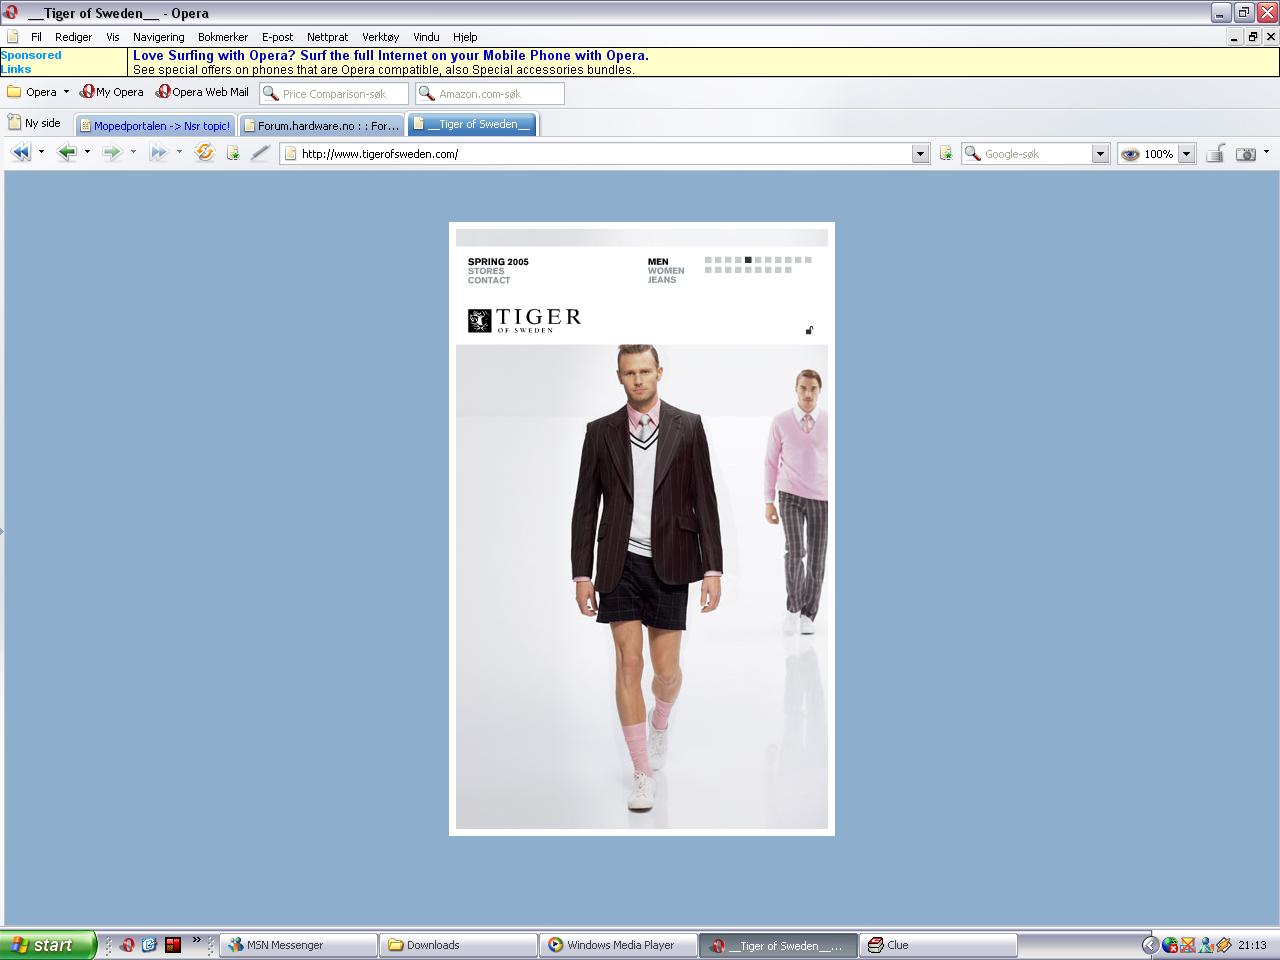Click the MEN link on the page

pyautogui.click(x=658, y=262)
